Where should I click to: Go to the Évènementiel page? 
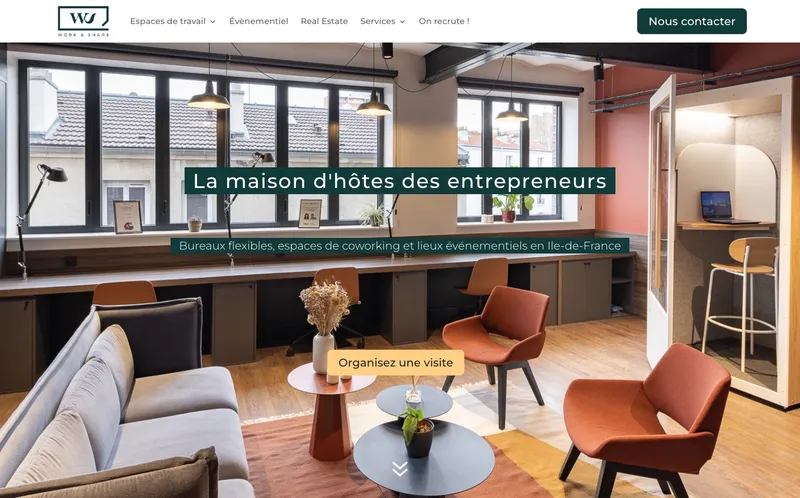(x=259, y=21)
